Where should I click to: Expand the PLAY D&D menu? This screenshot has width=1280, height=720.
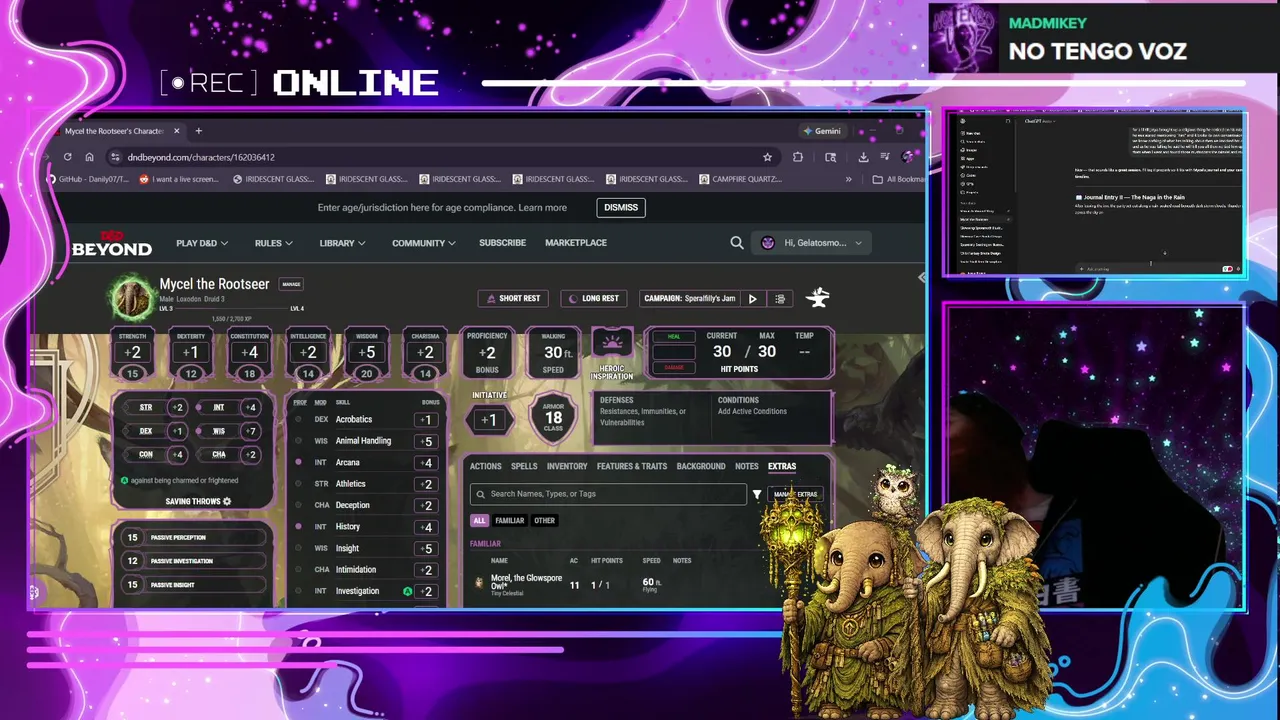coord(202,243)
